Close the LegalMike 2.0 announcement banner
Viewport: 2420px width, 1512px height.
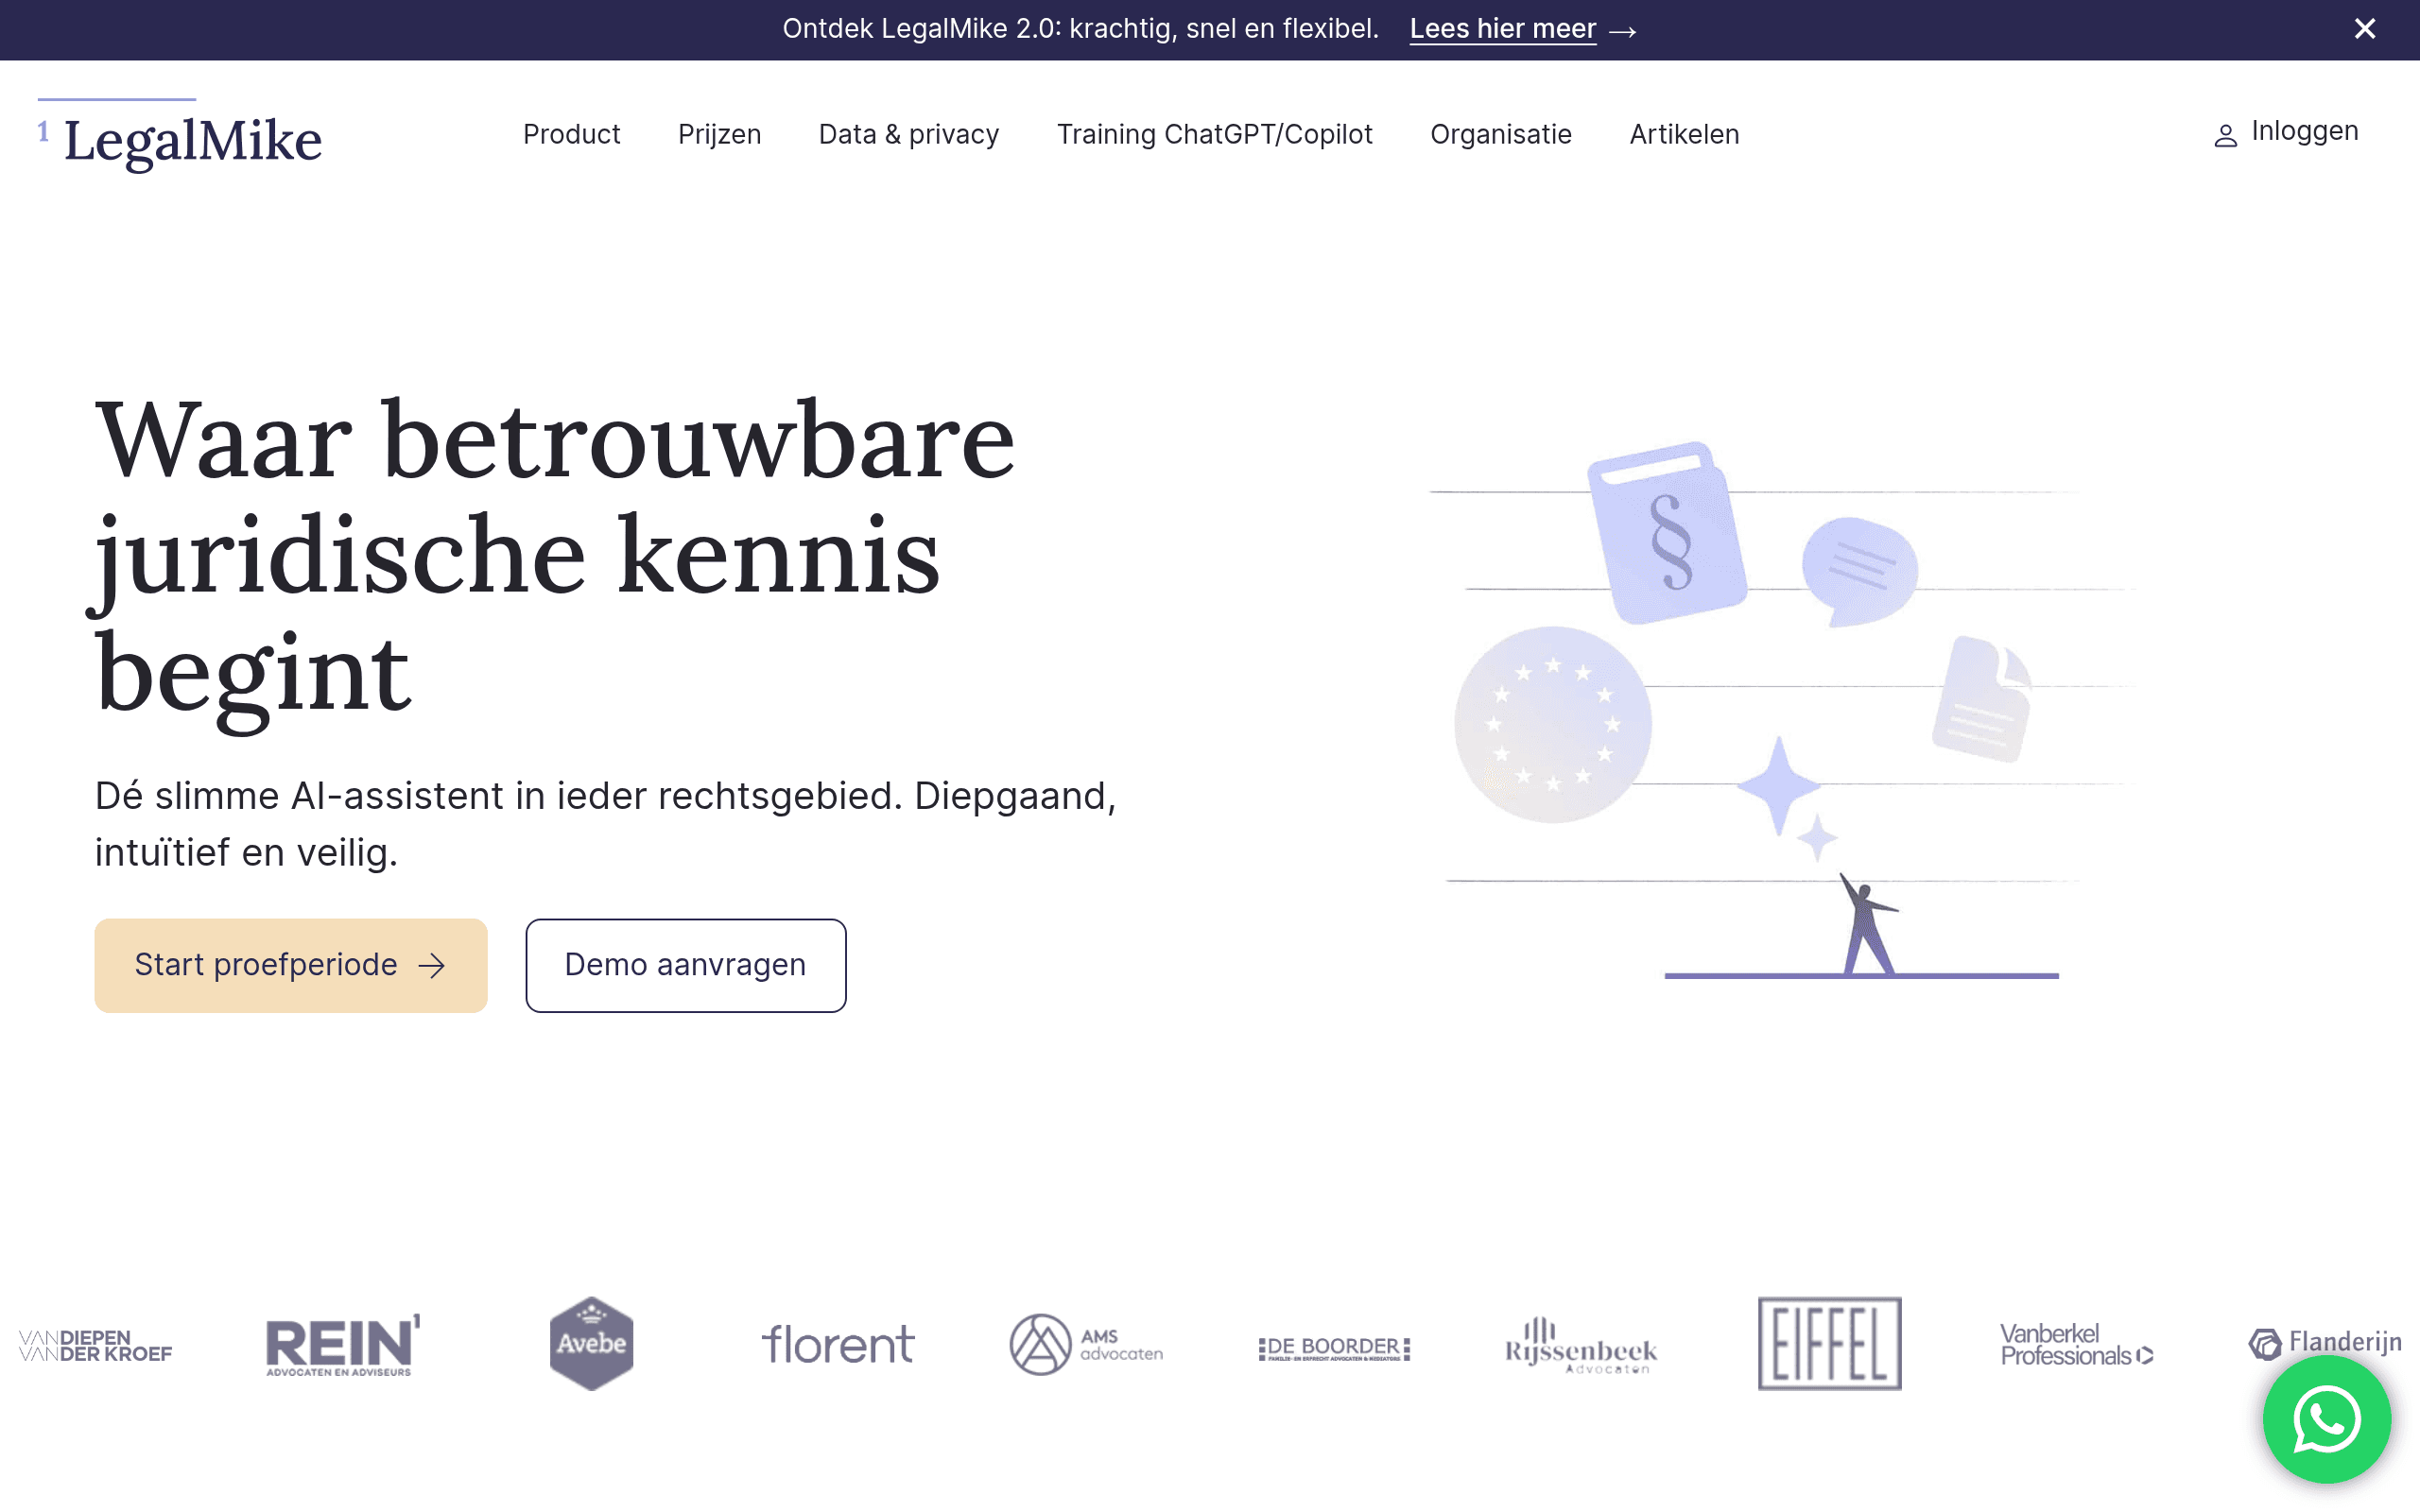[x=2364, y=29]
